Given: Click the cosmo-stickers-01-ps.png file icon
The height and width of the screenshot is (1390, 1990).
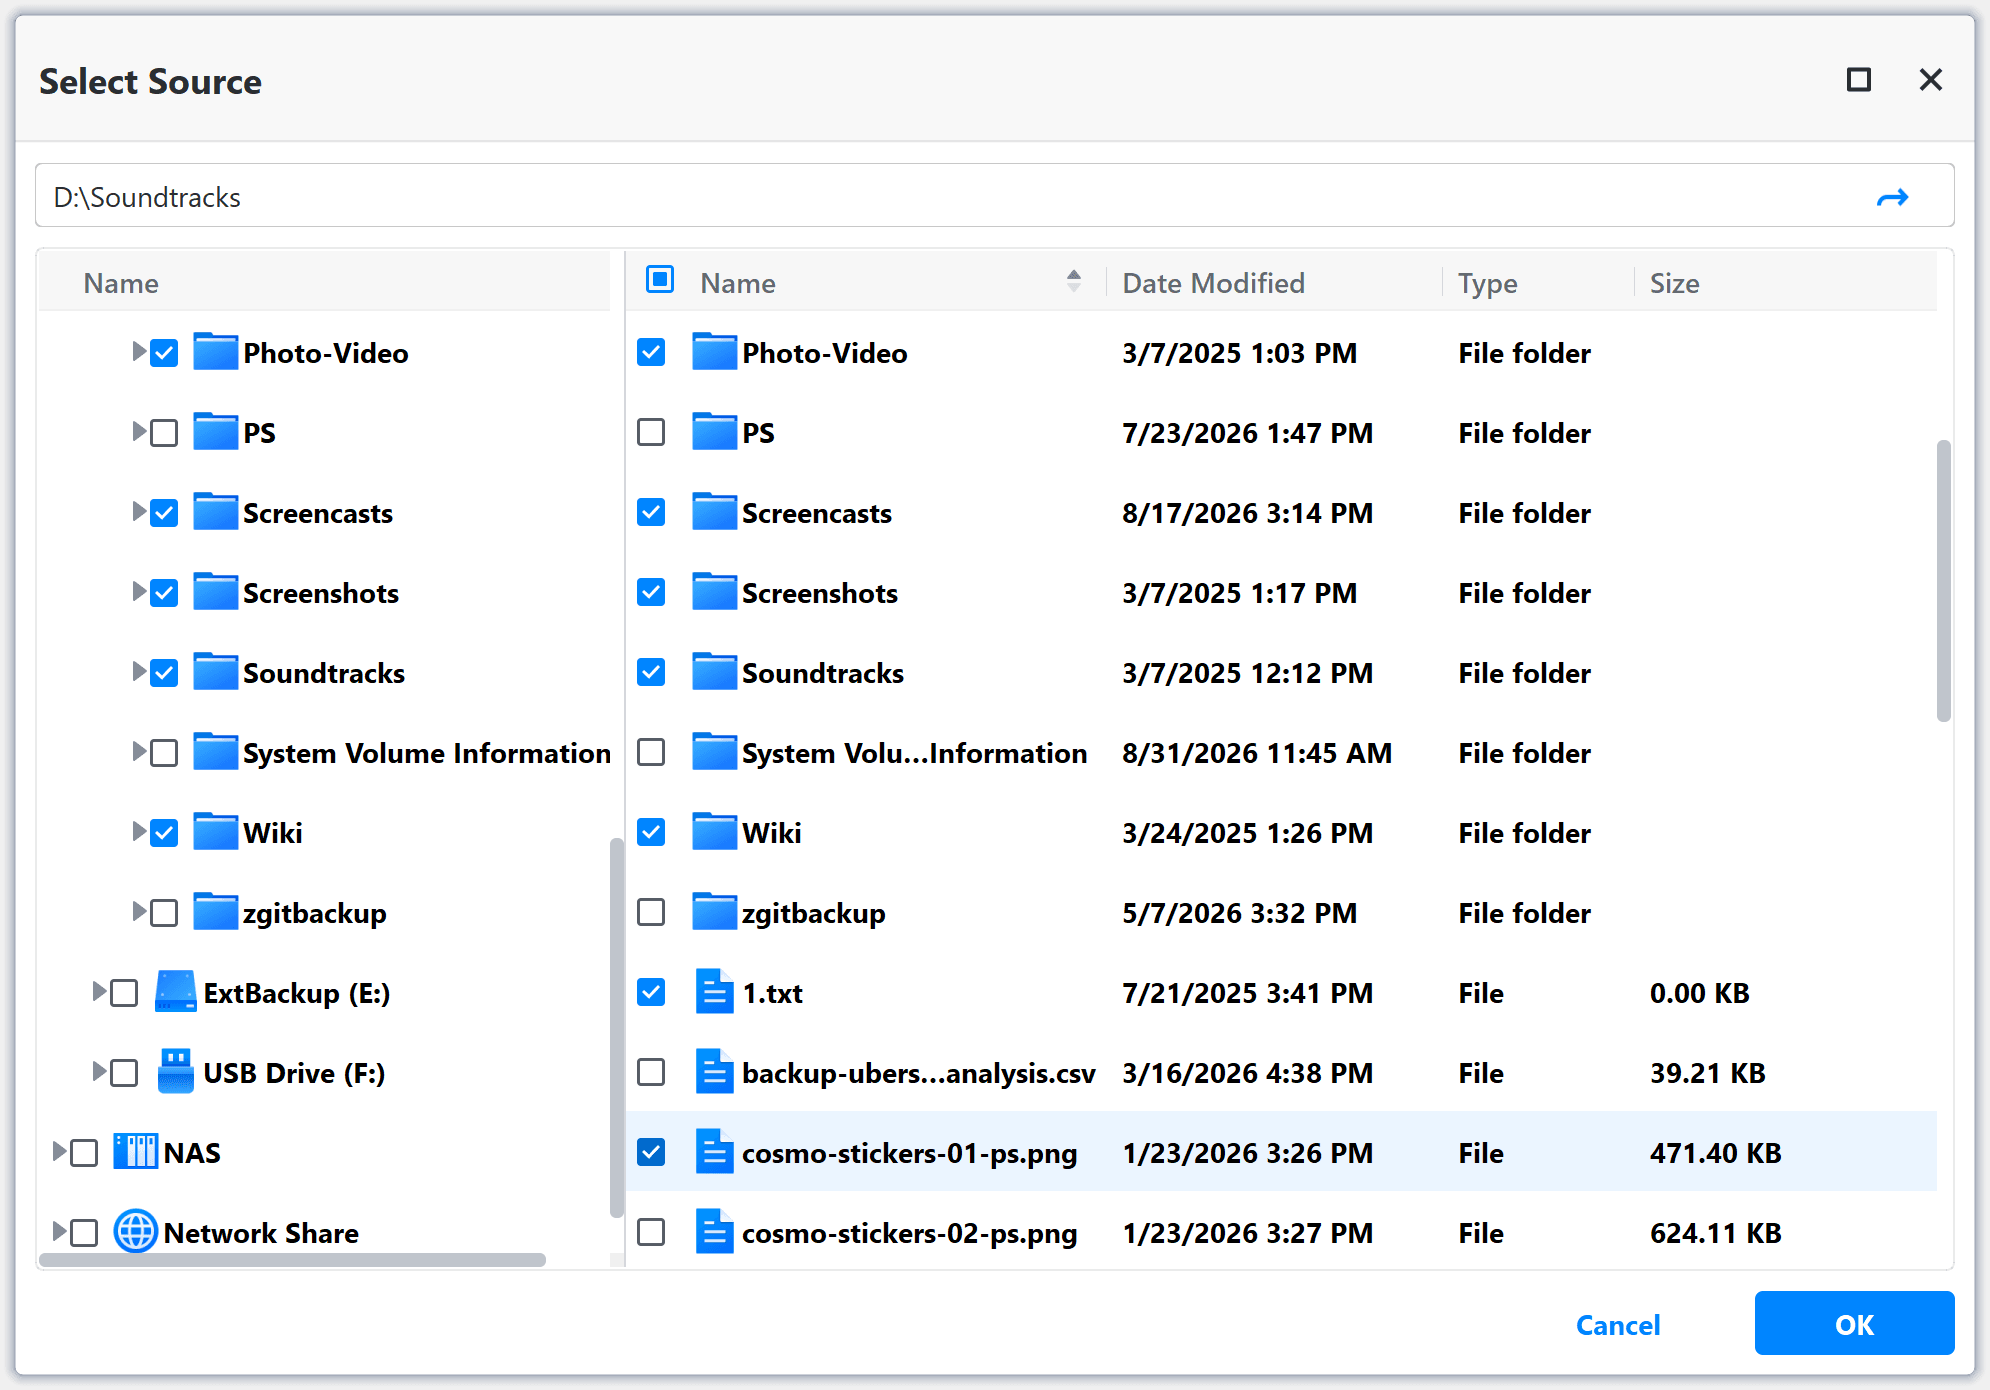Looking at the screenshot, I should 714,1152.
